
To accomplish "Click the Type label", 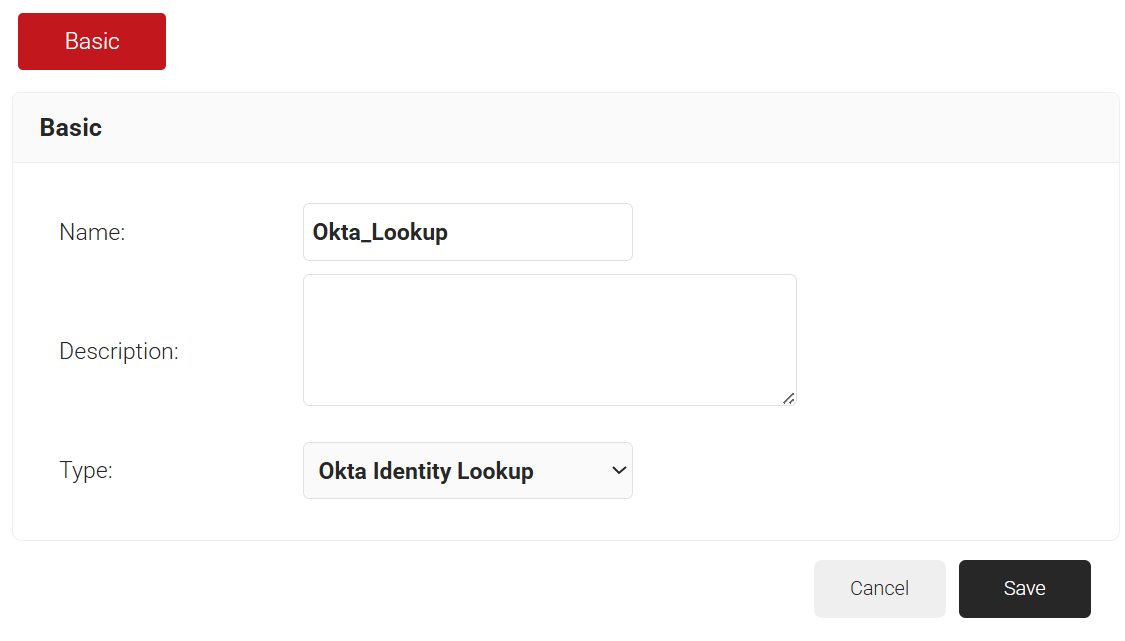I will point(86,470).
